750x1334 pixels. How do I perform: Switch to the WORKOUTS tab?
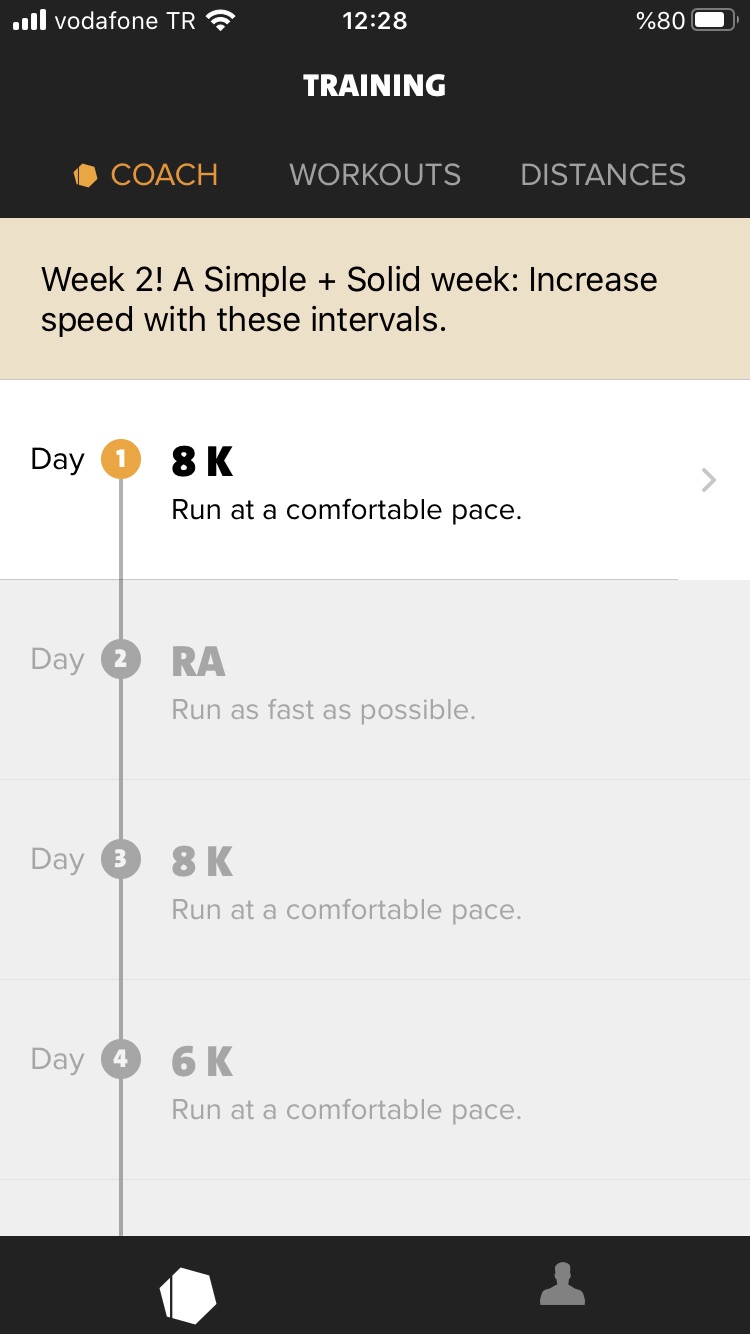(375, 175)
